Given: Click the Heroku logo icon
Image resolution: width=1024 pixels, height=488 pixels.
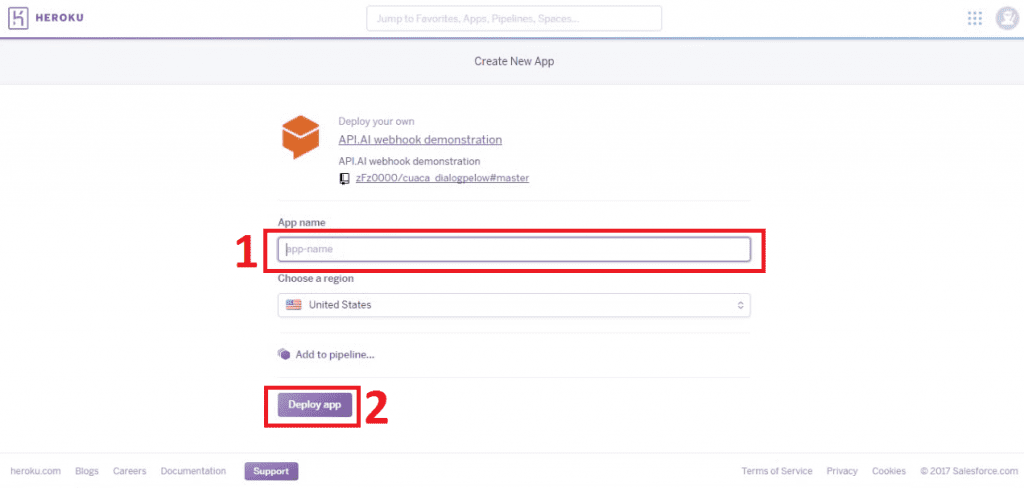Looking at the screenshot, I should pyautogui.click(x=19, y=18).
